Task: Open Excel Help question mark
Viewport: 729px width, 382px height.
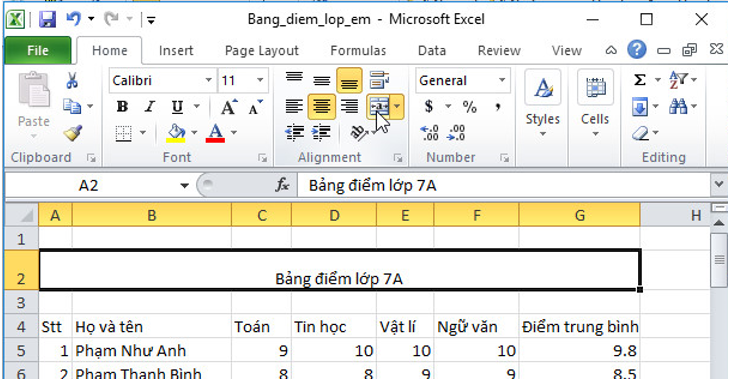Action: coord(636,49)
